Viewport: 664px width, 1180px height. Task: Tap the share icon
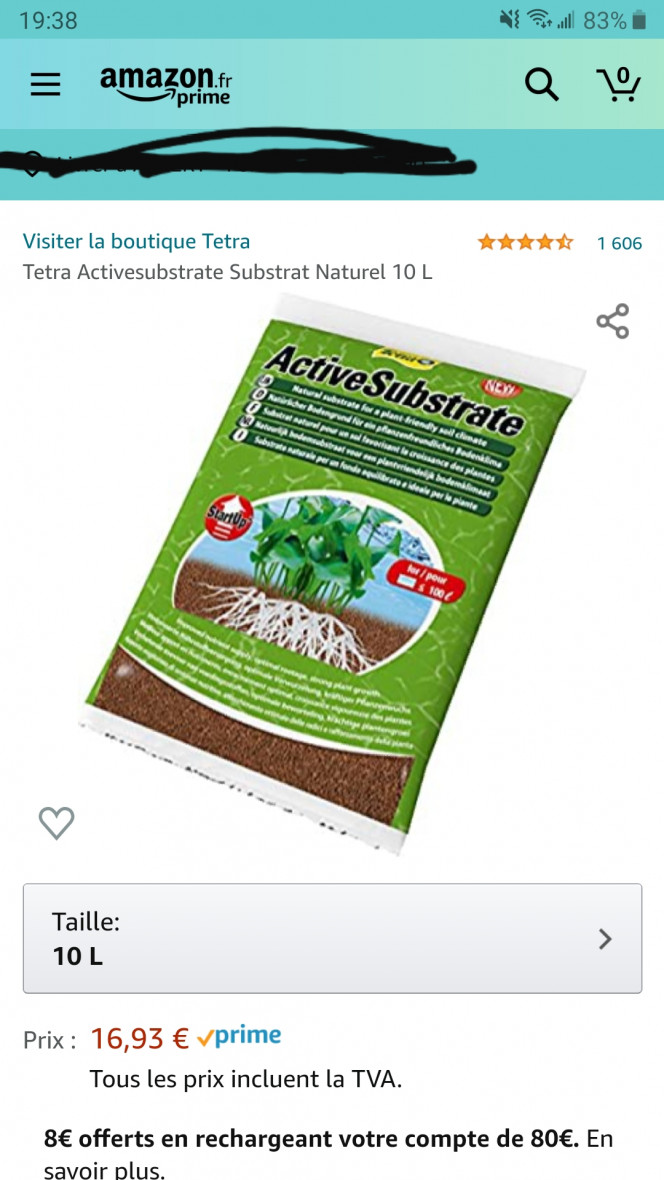click(613, 321)
